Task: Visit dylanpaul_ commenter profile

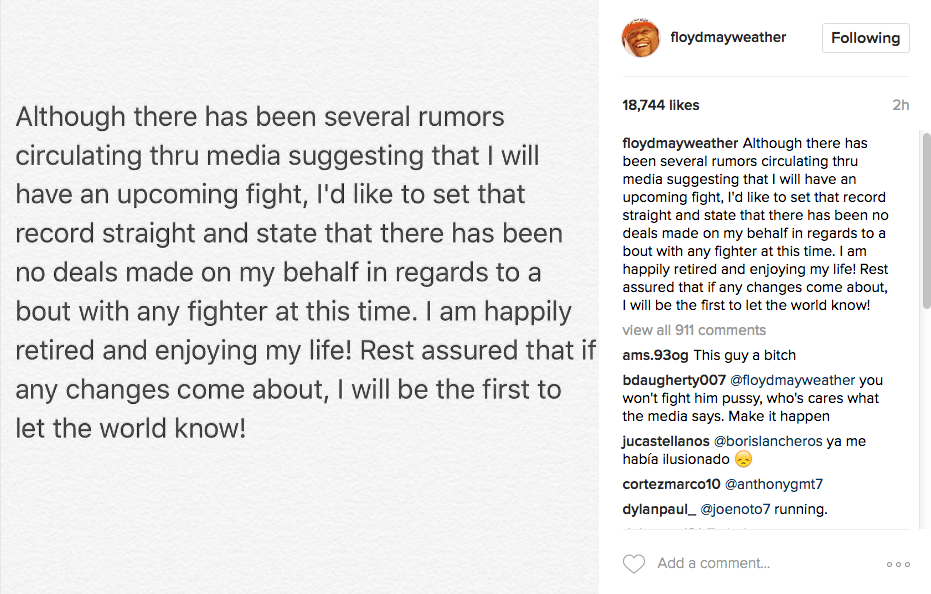Action: 657,509
